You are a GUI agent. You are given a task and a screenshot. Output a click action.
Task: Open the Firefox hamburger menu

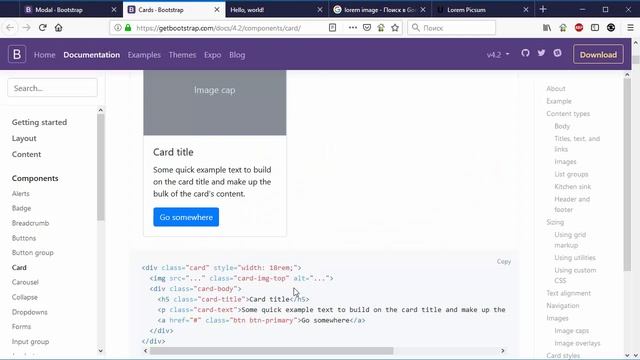point(631,28)
